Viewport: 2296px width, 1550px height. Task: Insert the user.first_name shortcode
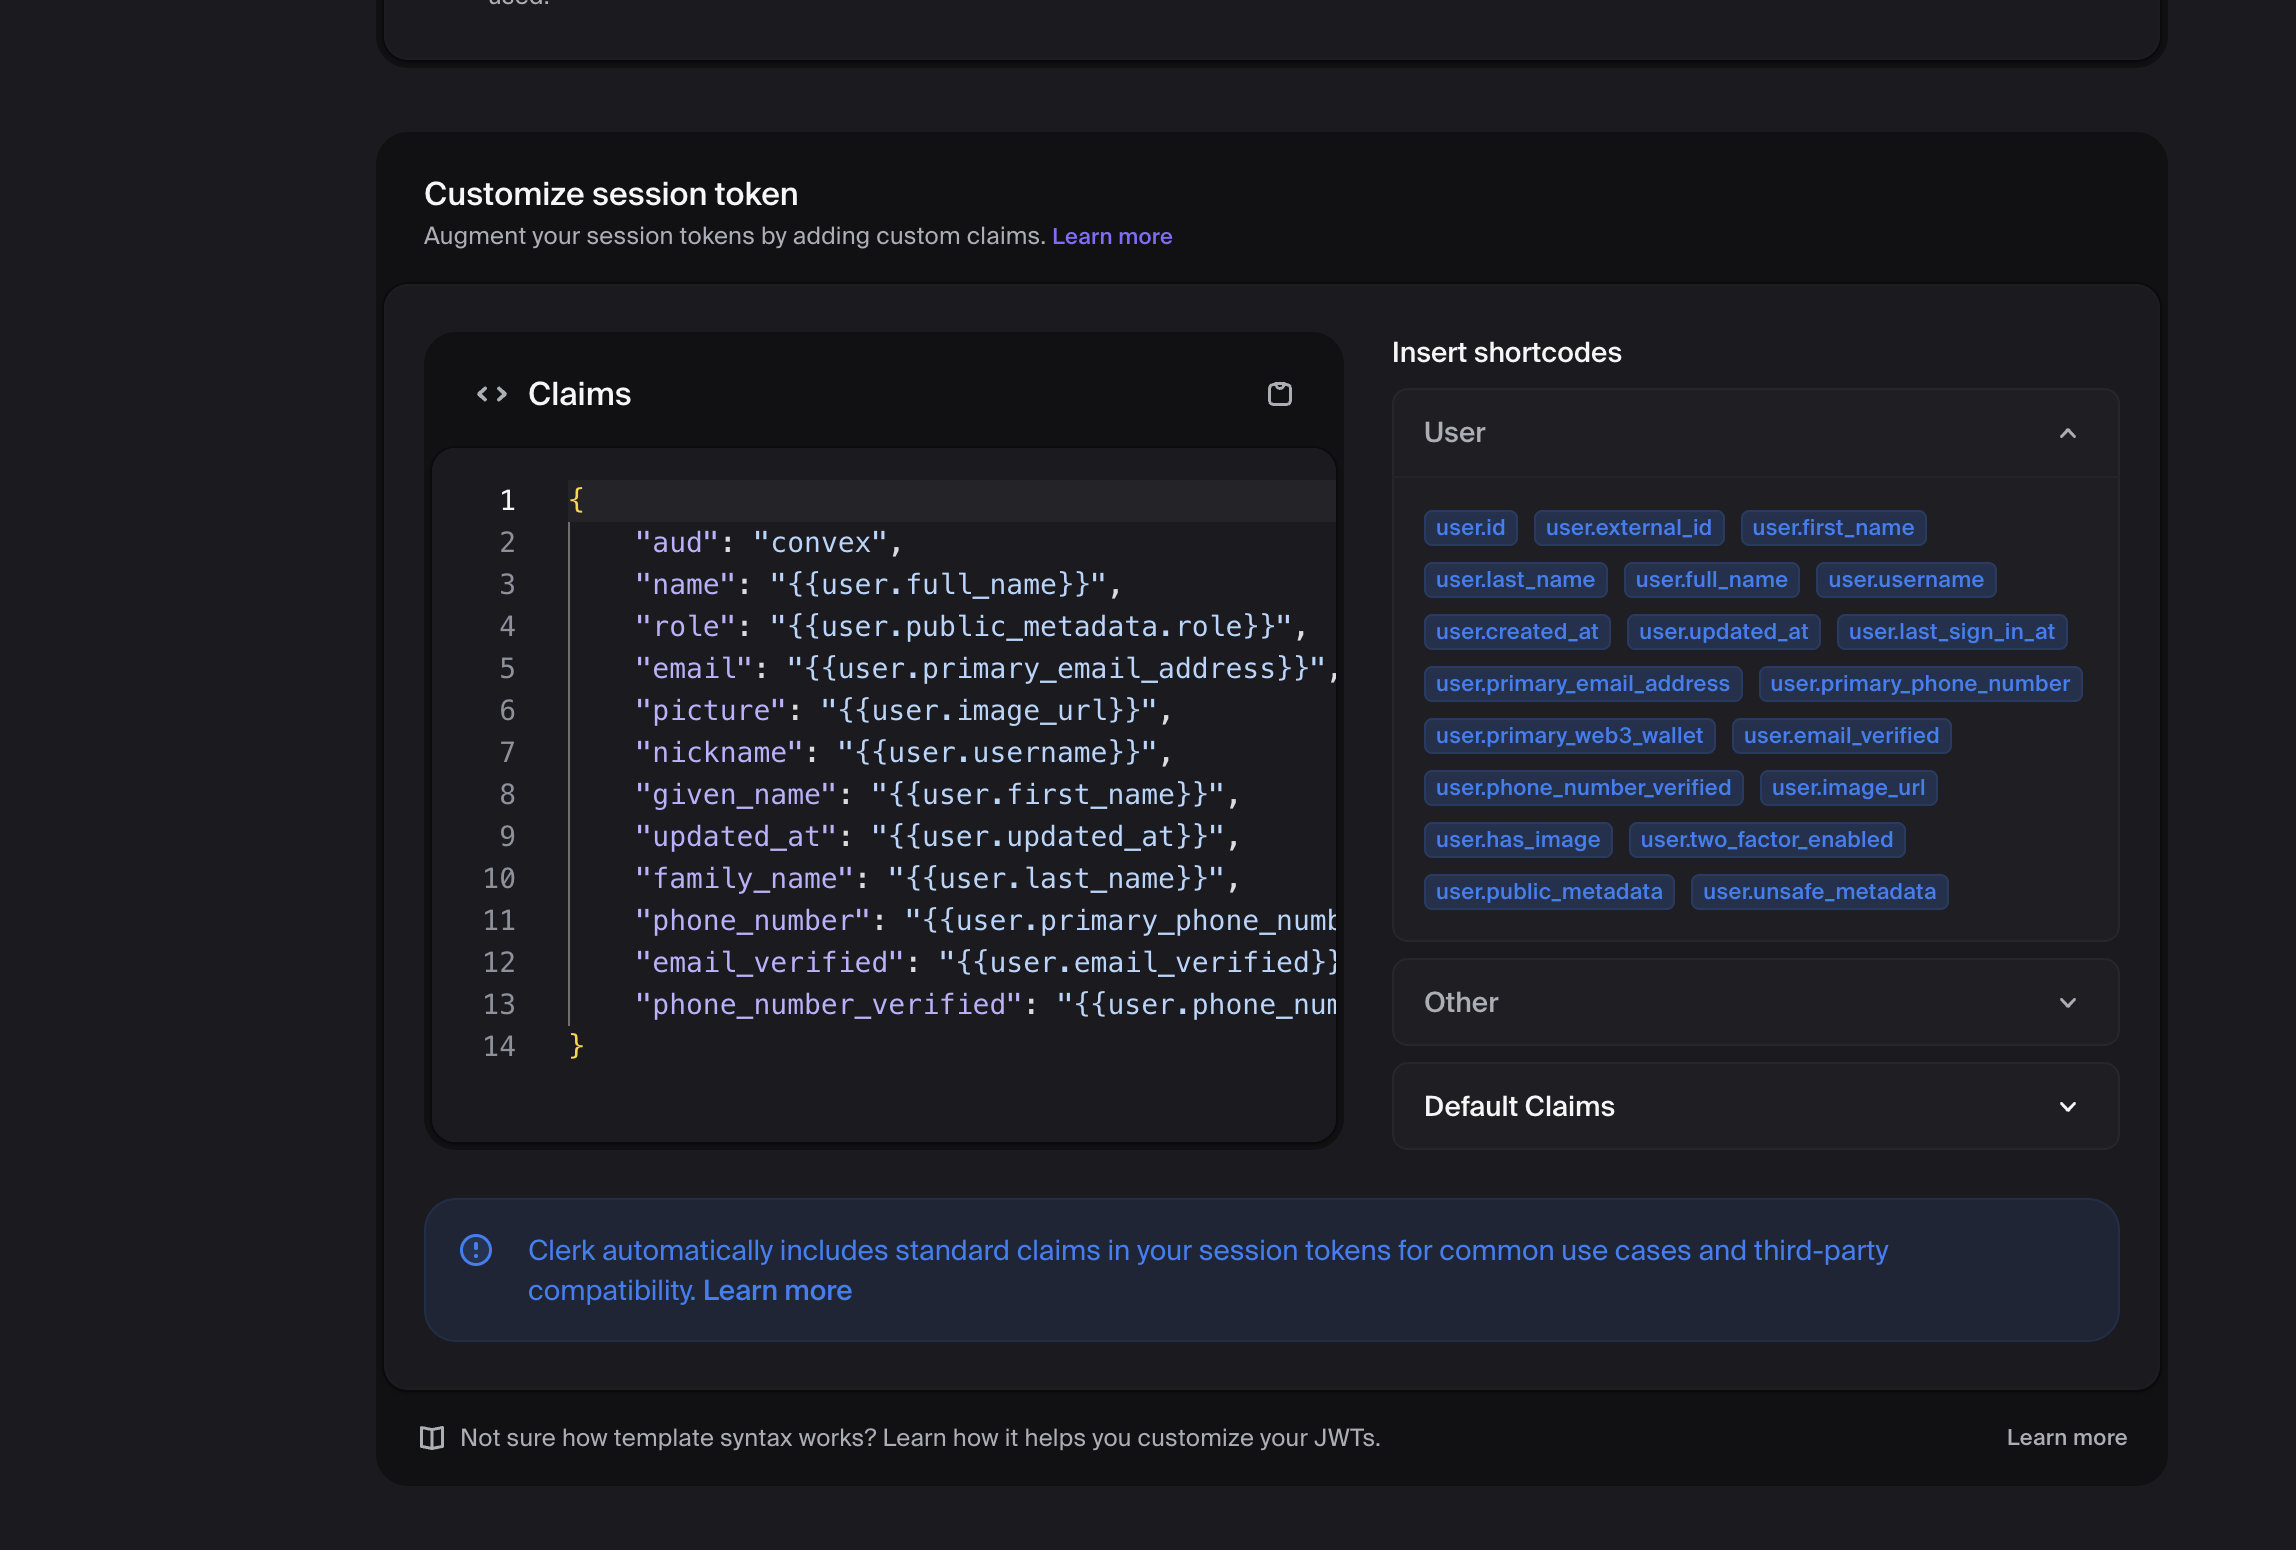click(1832, 528)
